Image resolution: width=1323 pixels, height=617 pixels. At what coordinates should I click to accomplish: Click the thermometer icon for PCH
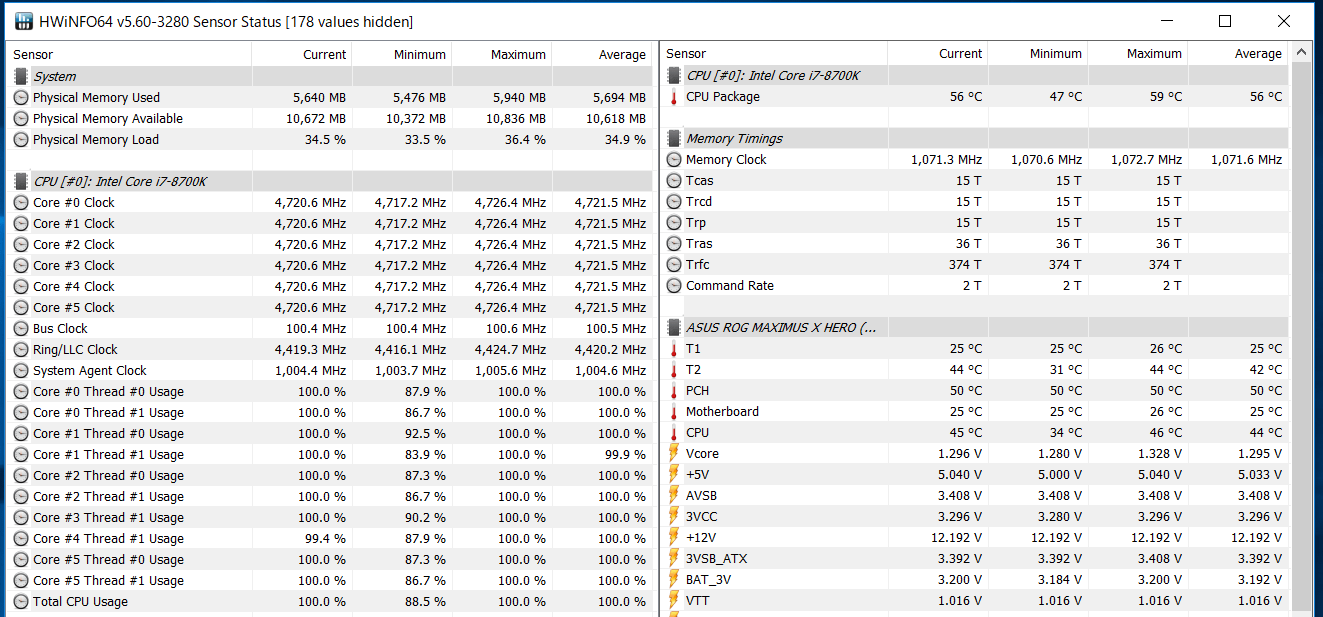(x=674, y=391)
